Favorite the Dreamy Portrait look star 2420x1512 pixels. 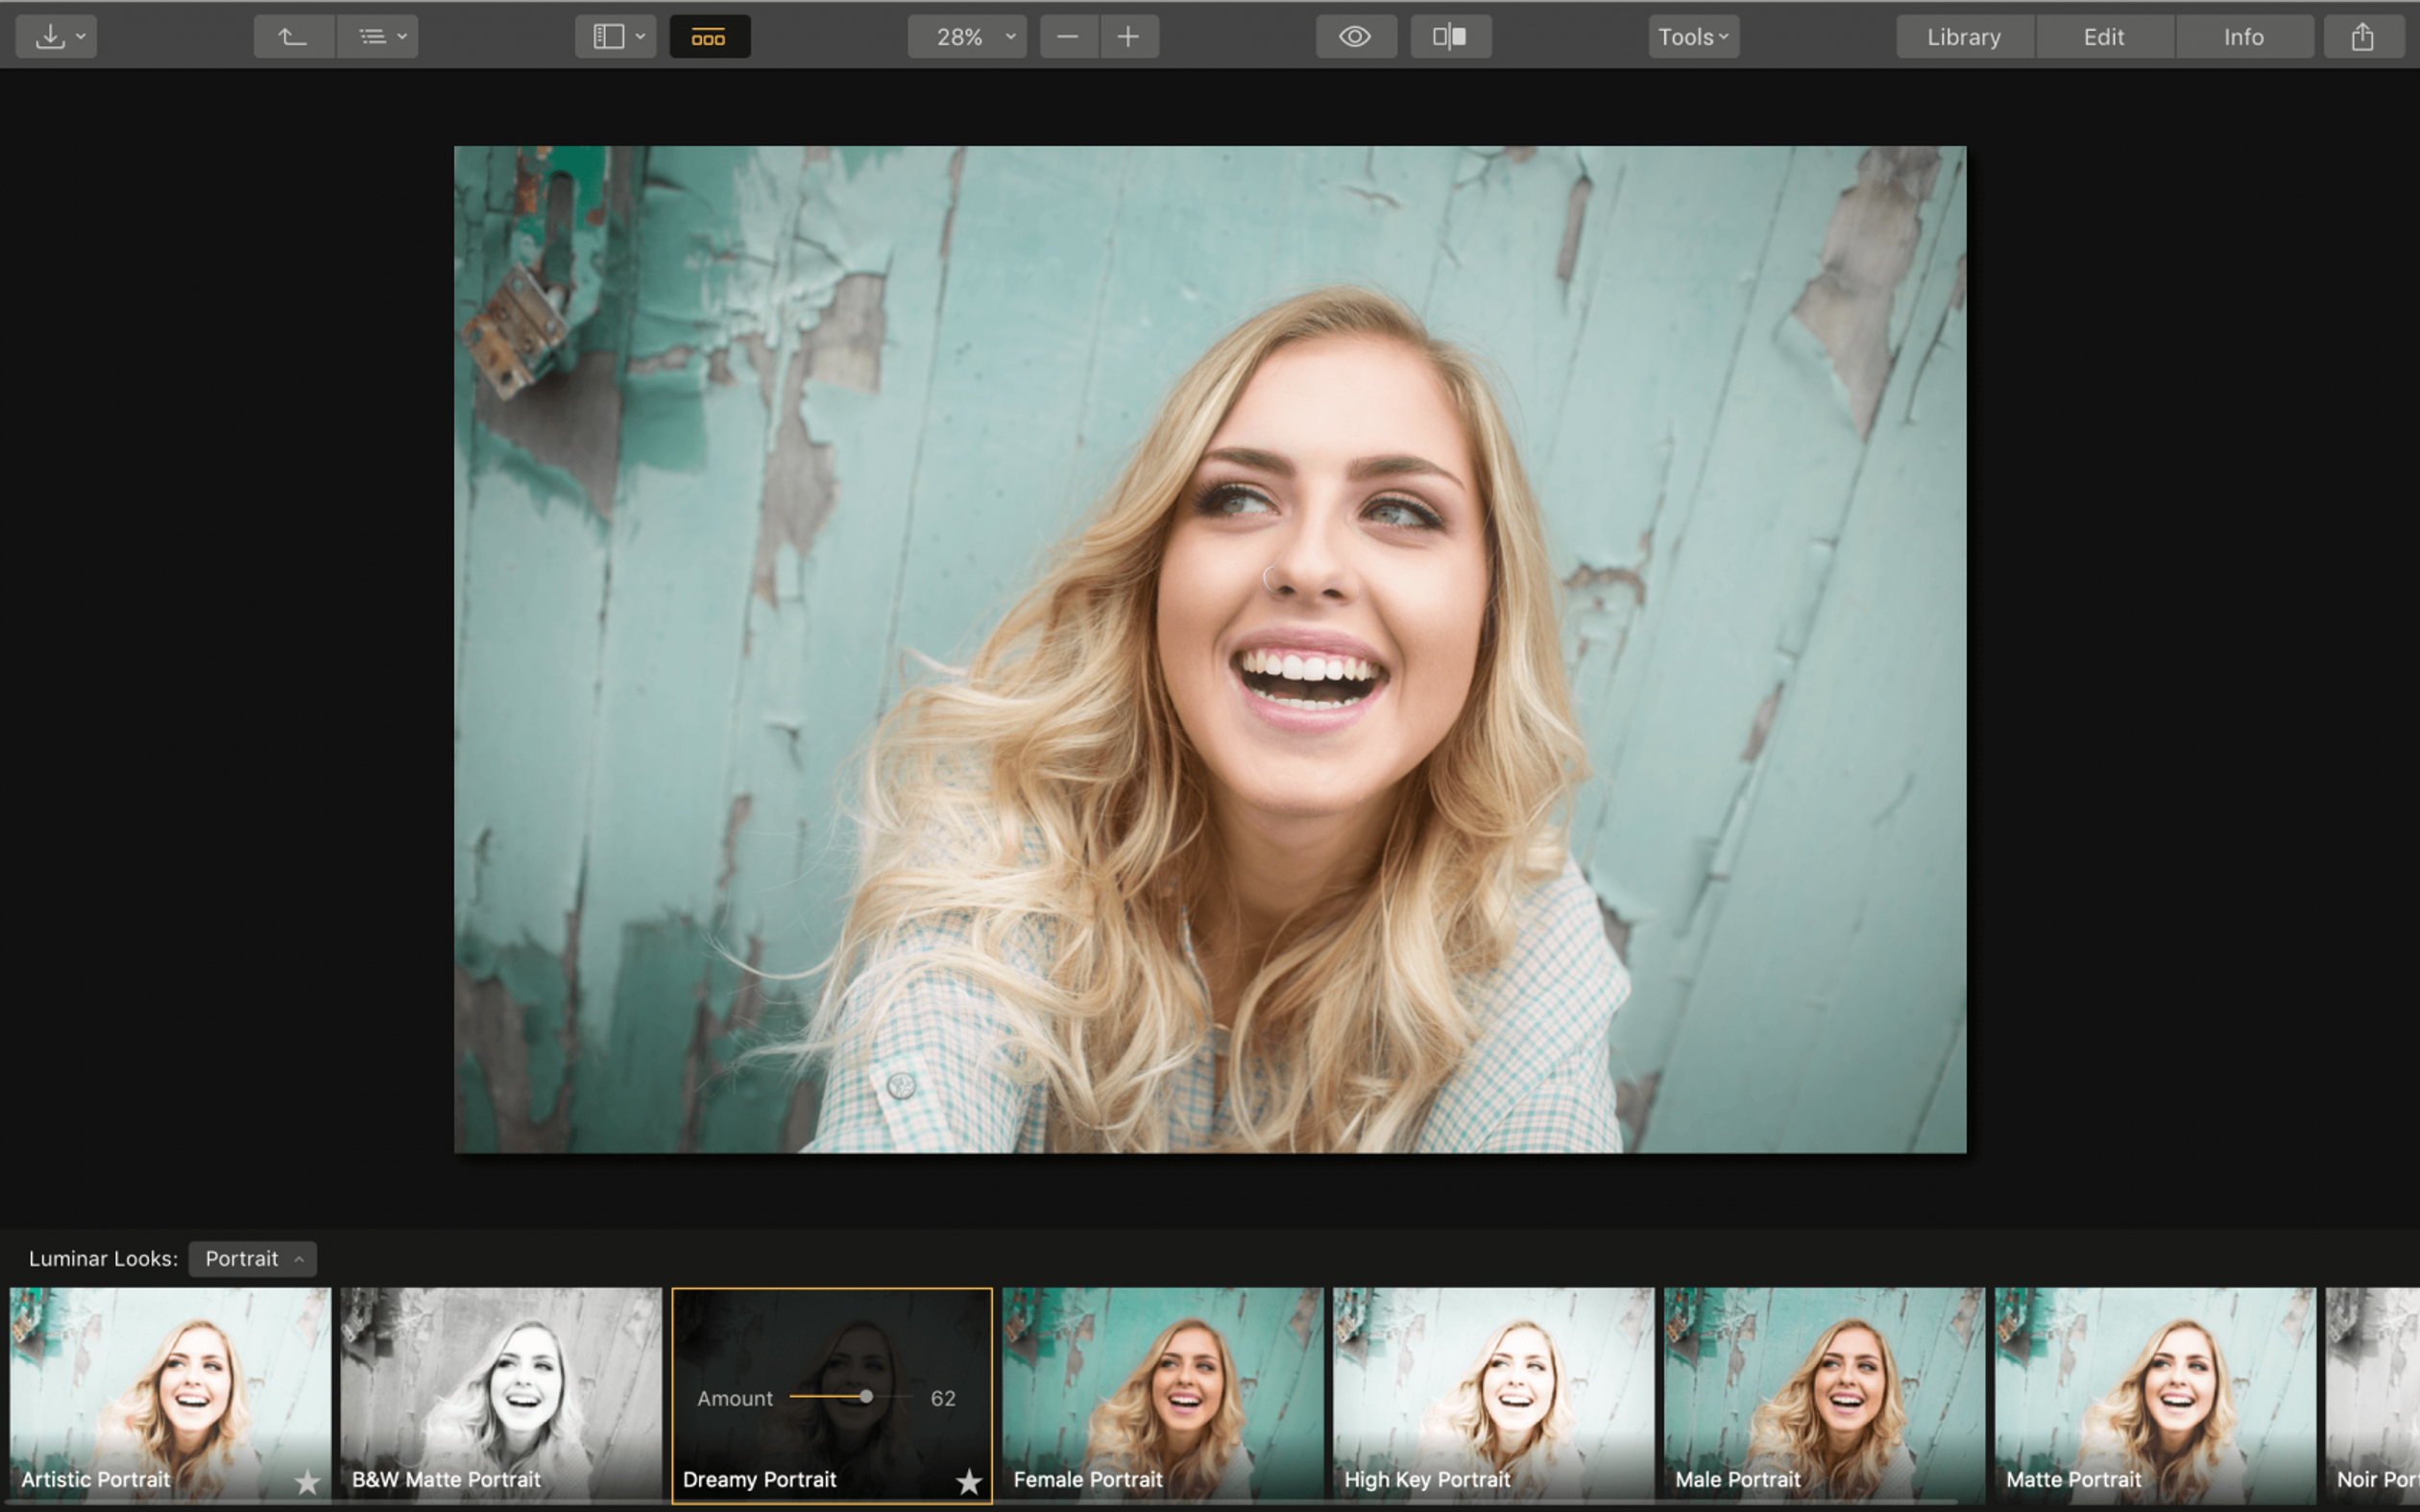[x=968, y=1481]
